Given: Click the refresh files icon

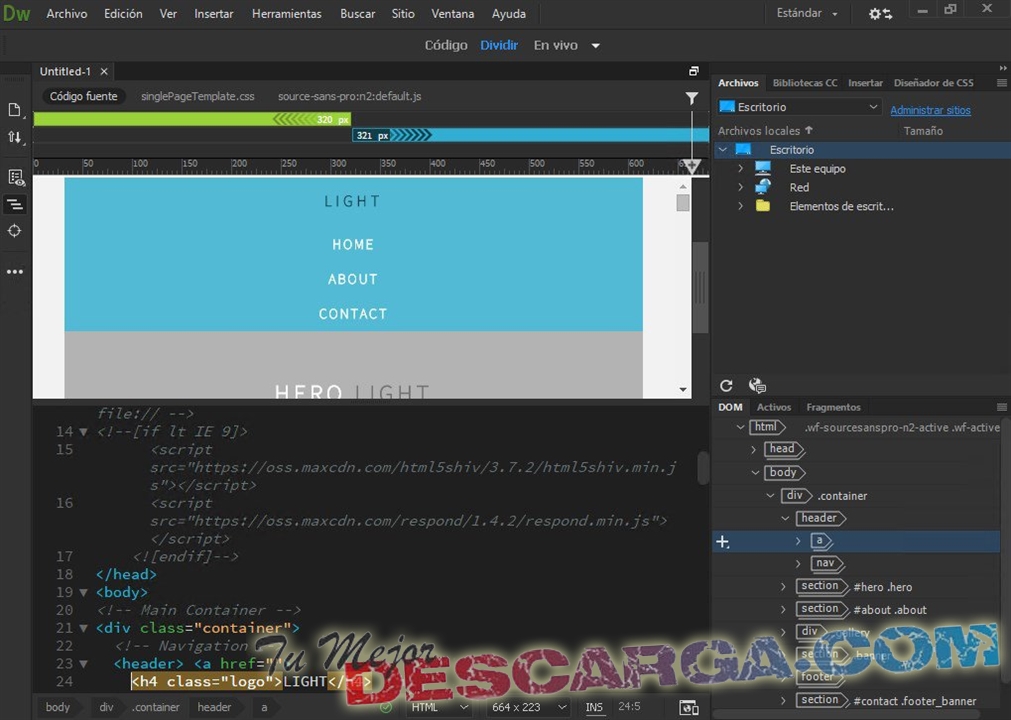Looking at the screenshot, I should click(726, 385).
